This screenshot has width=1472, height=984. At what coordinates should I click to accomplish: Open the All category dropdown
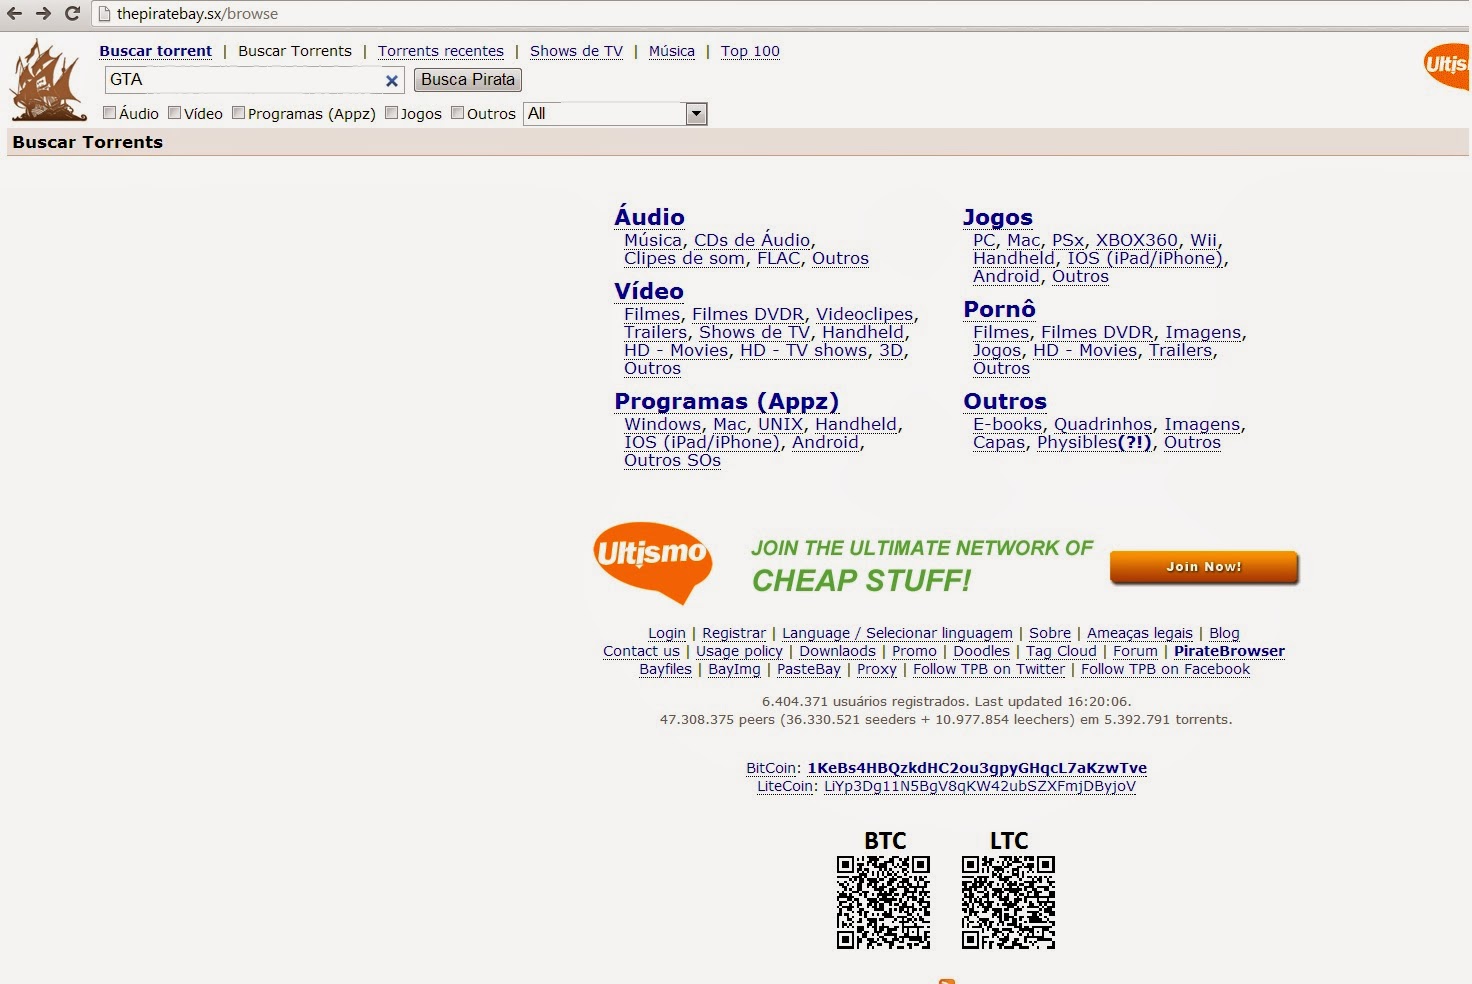click(615, 114)
